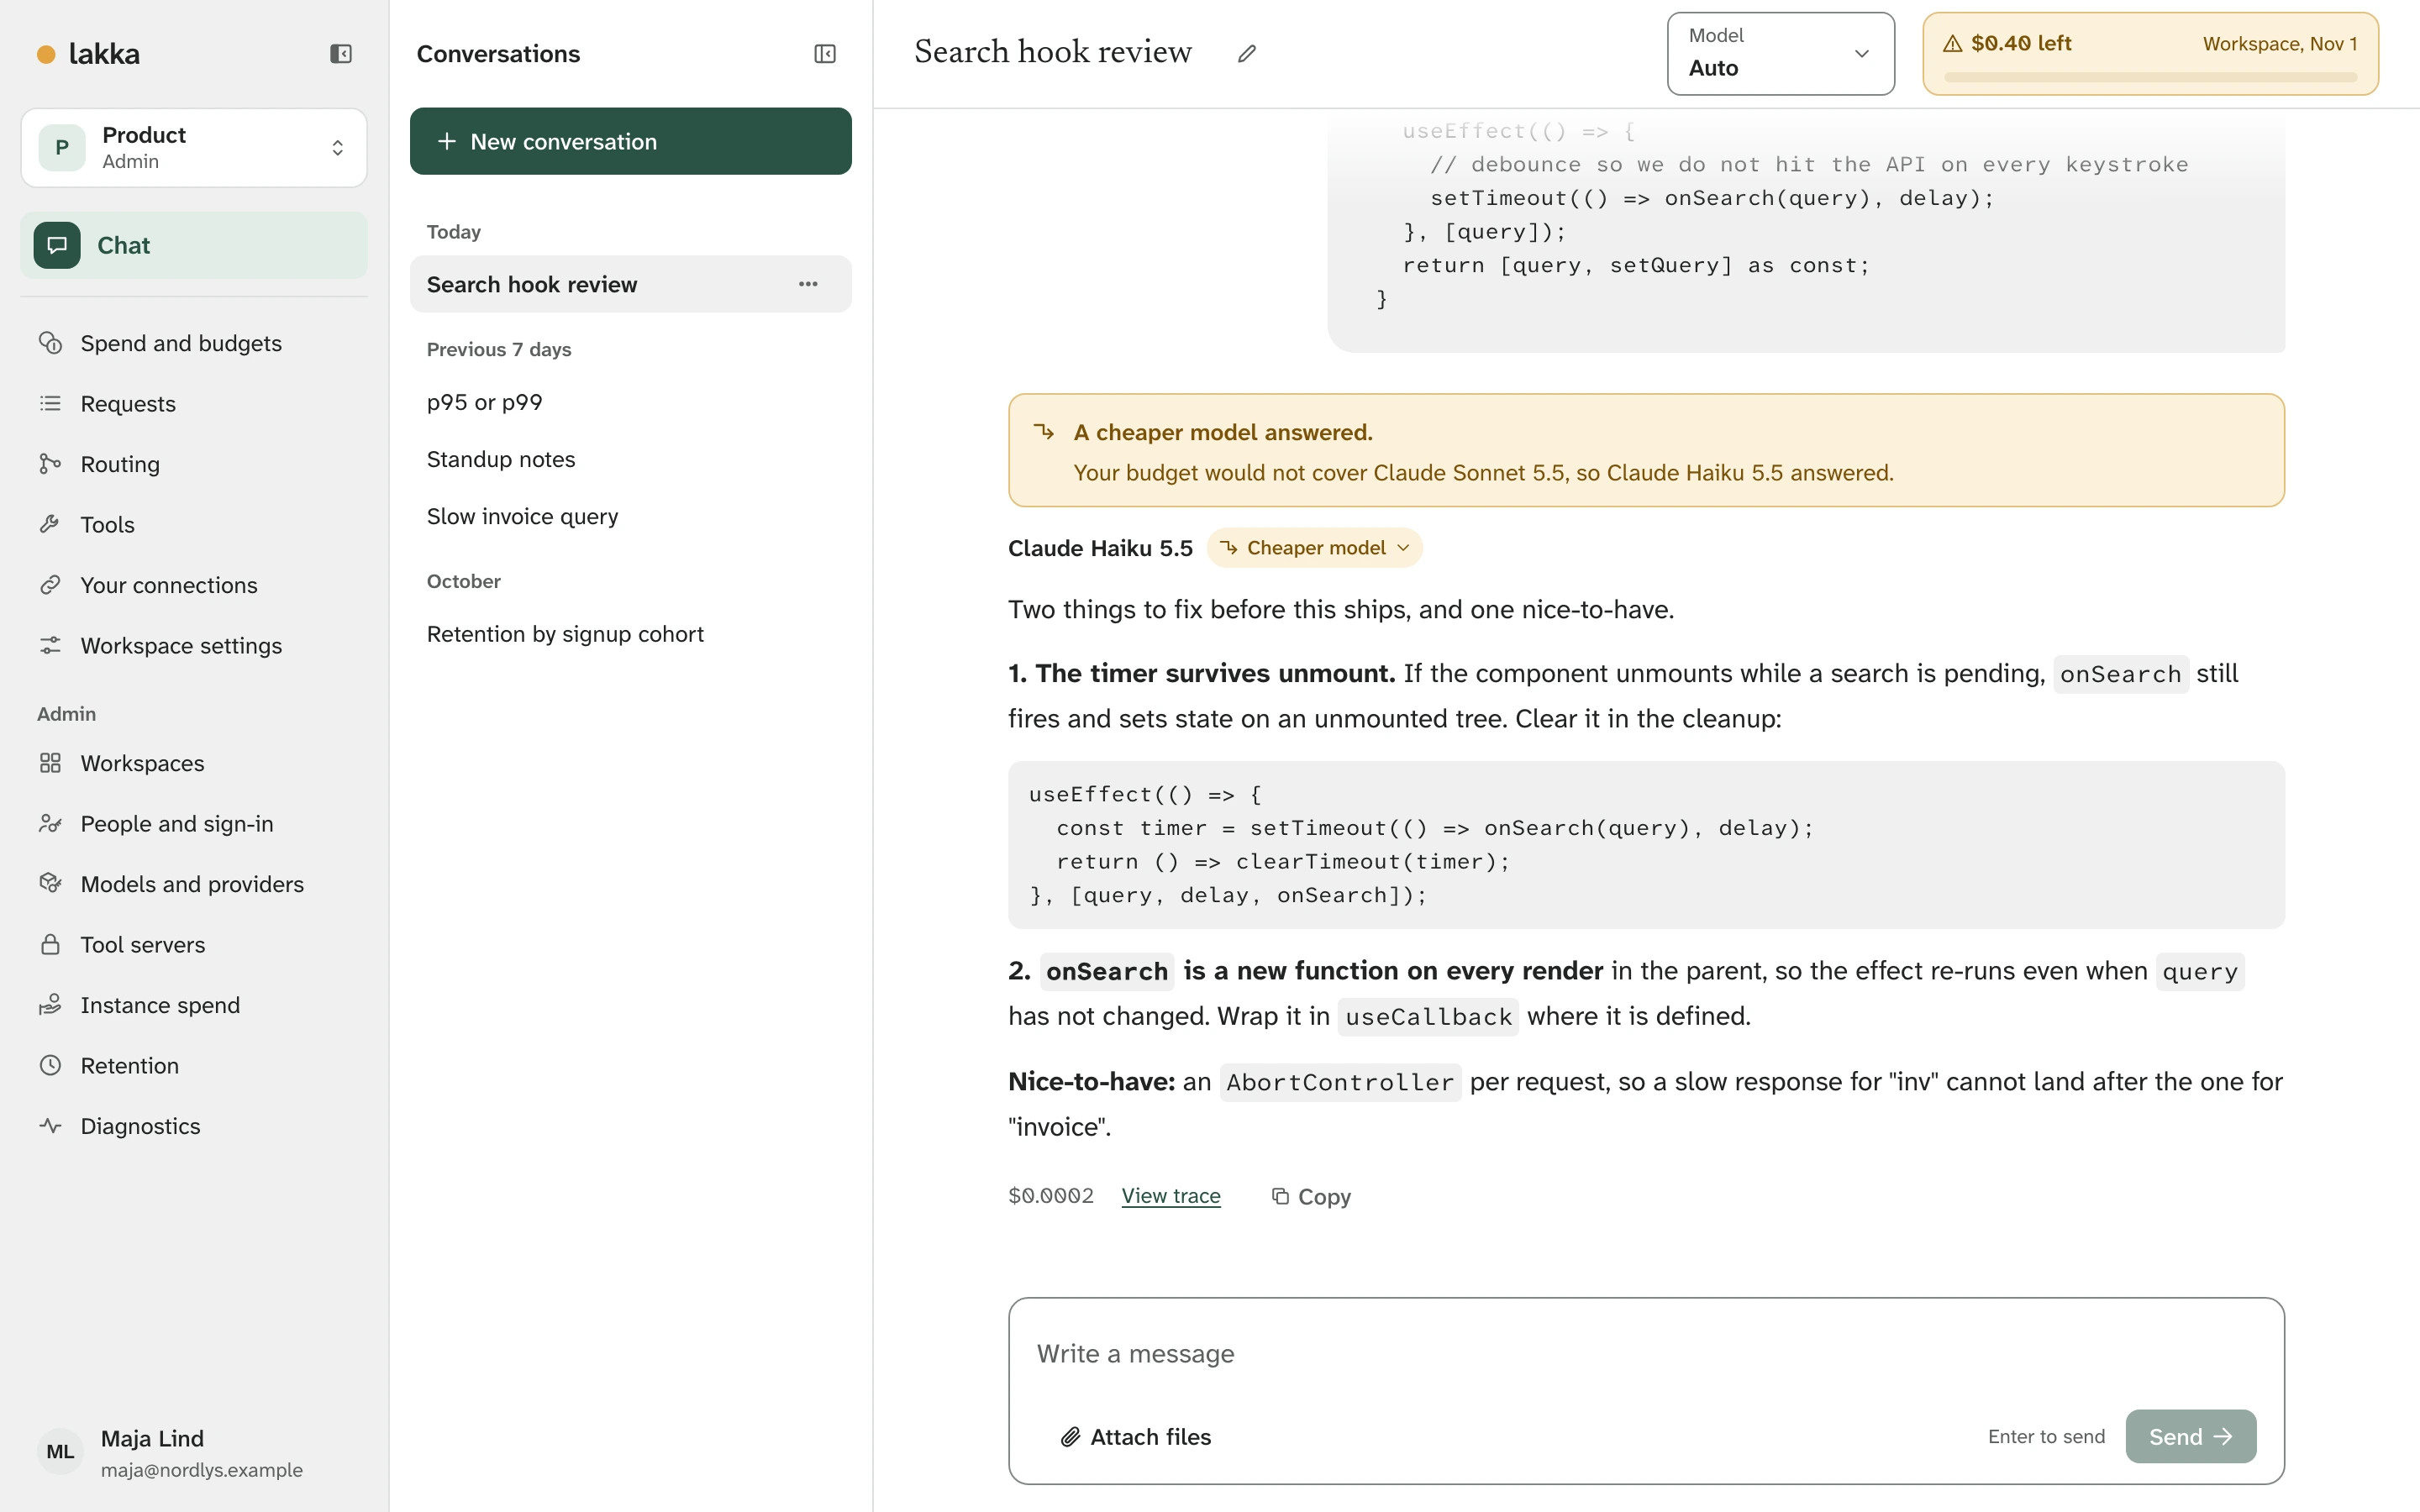Open Workspace settings
The image size is (2420, 1512).
pyautogui.click(x=194, y=645)
